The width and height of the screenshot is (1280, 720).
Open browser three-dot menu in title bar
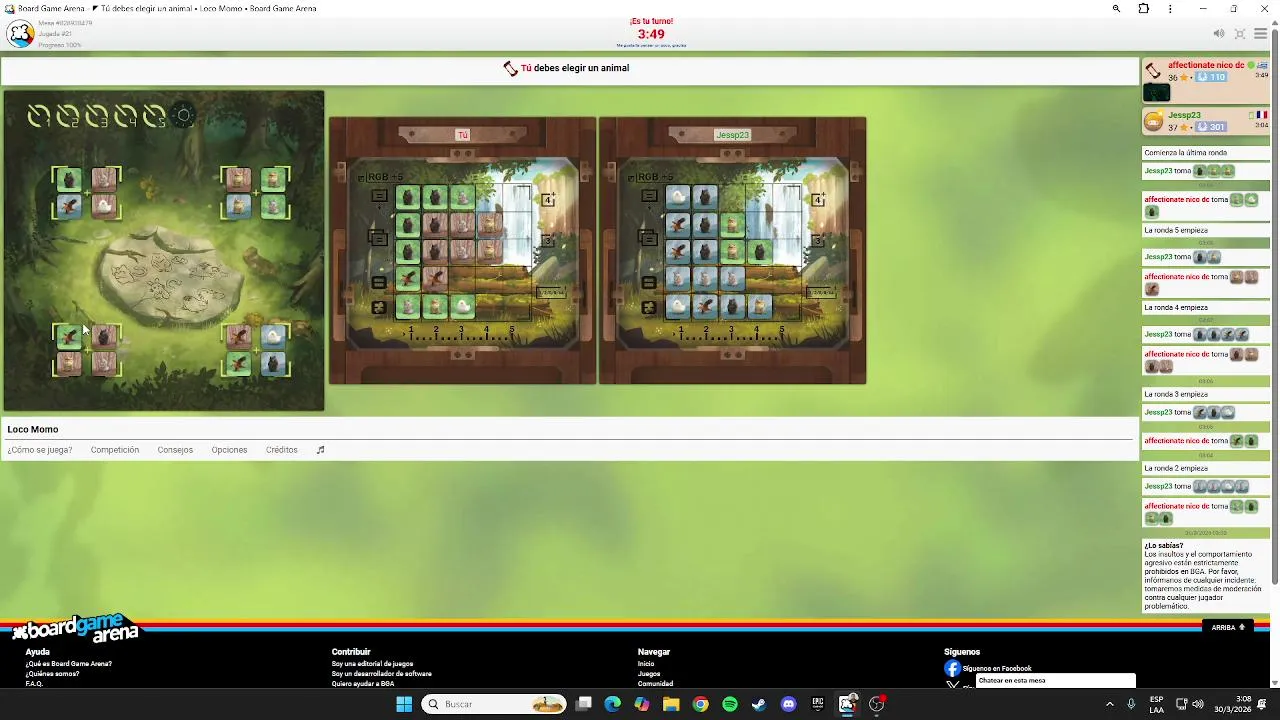1170,9
